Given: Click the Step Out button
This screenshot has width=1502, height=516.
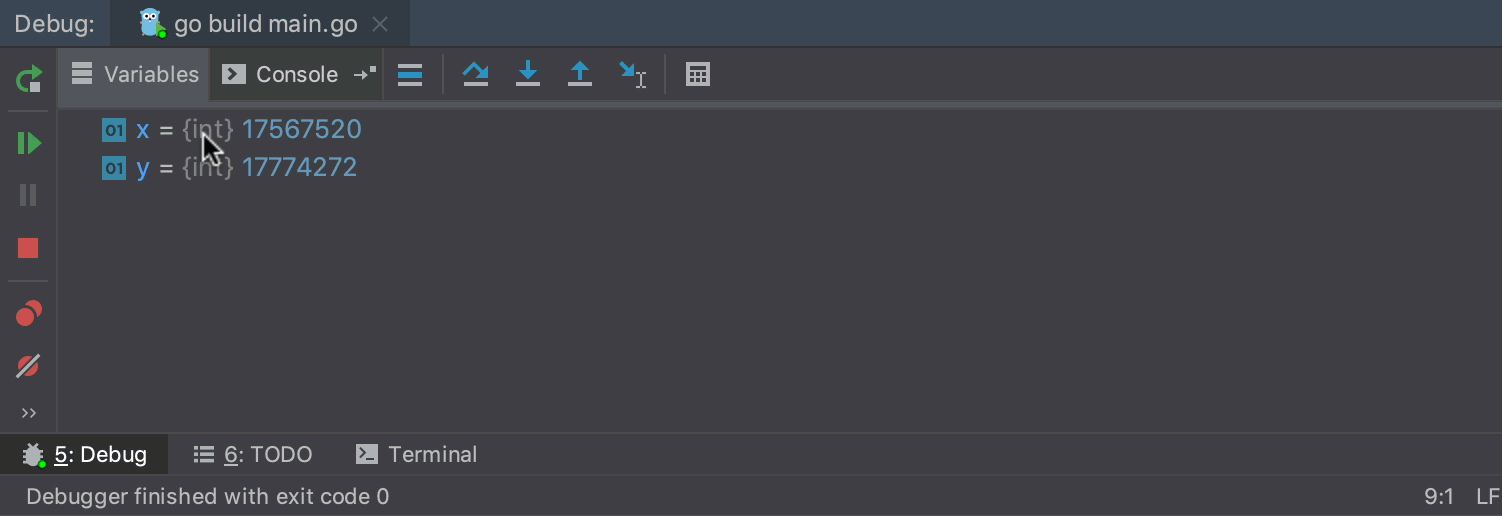Looking at the screenshot, I should pos(580,75).
